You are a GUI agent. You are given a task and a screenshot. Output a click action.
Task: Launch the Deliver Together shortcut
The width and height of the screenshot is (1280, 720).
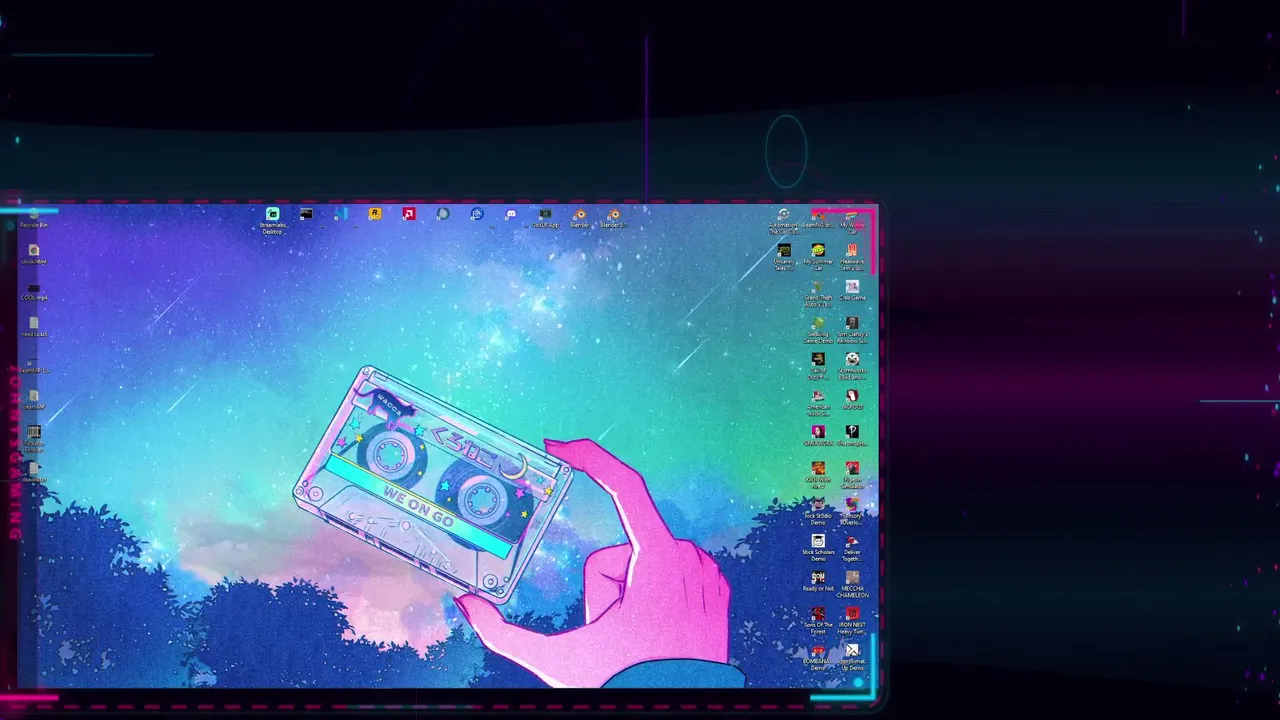(852, 548)
